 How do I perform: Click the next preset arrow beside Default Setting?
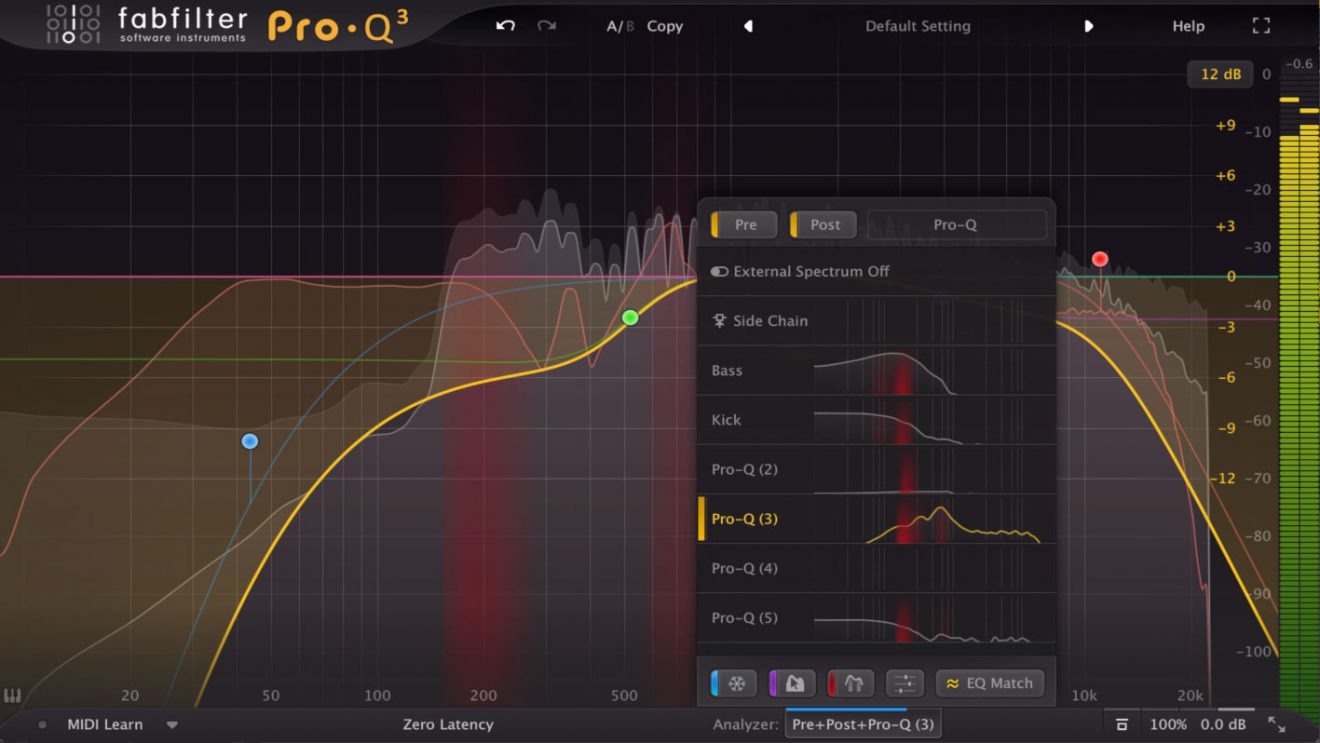pos(1089,26)
